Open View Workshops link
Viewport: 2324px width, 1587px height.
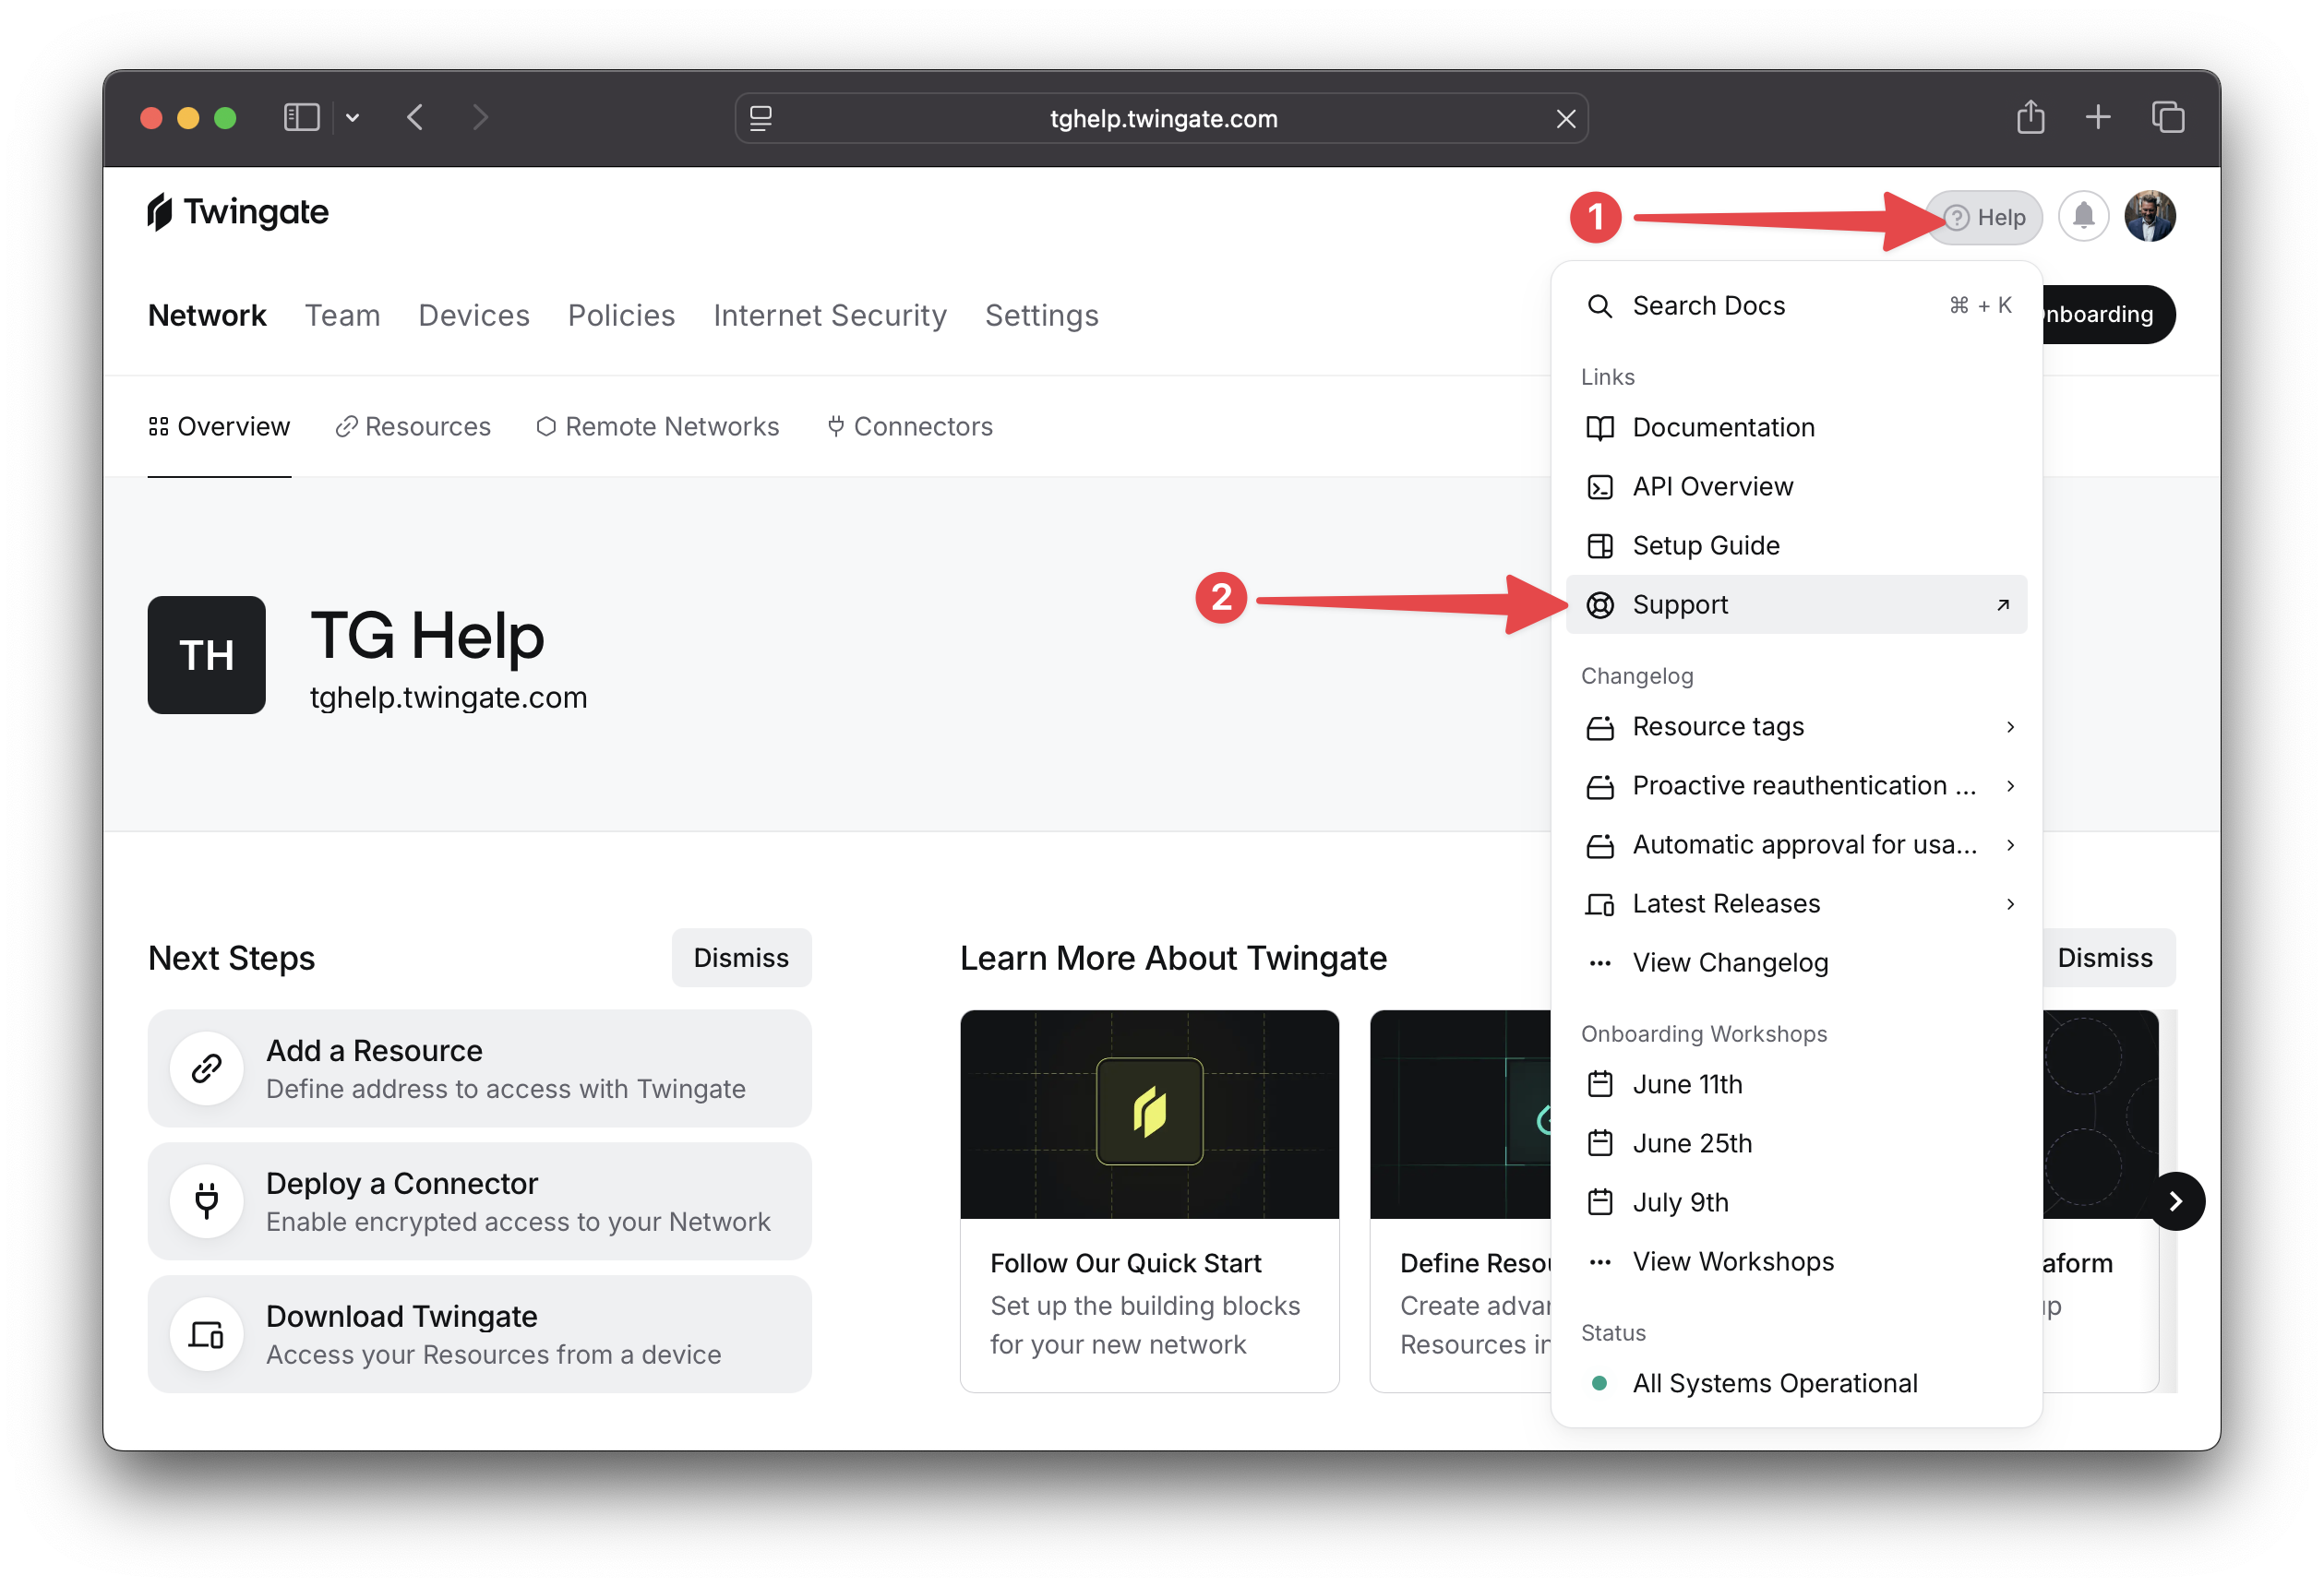point(1797,1262)
